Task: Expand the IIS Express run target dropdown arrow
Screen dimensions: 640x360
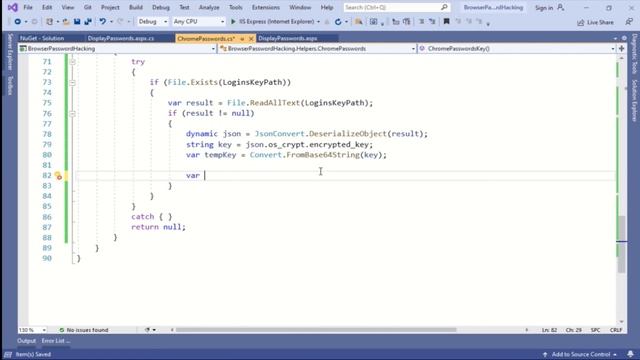Action: tap(318, 22)
